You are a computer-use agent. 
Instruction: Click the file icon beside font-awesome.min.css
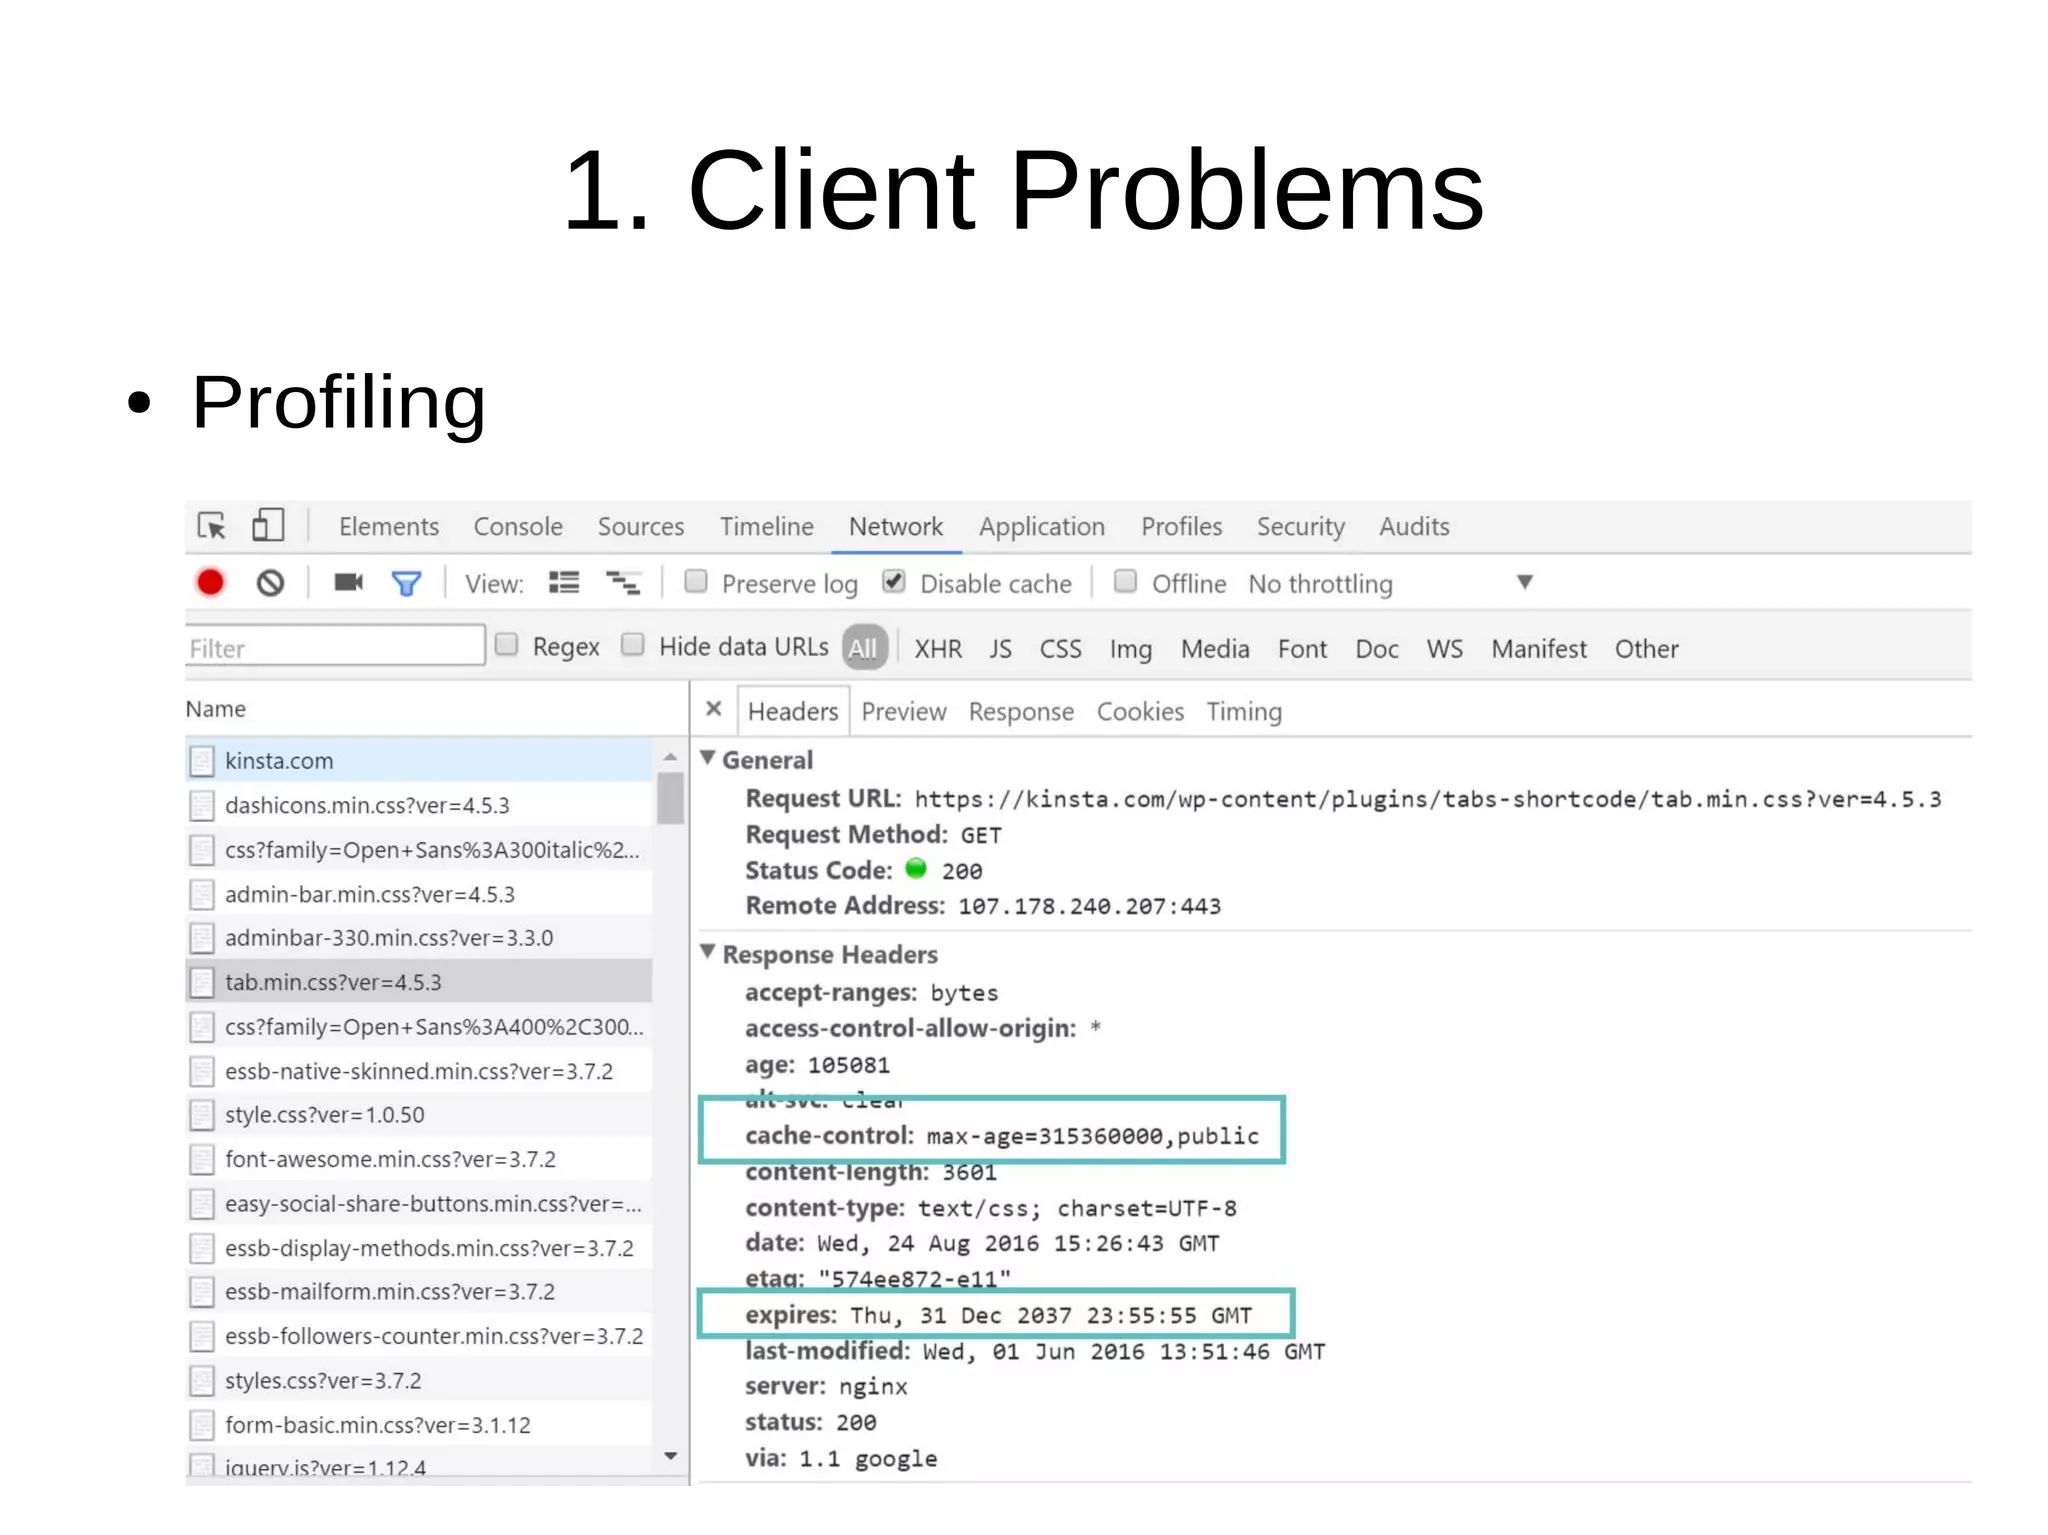pos(202,1159)
